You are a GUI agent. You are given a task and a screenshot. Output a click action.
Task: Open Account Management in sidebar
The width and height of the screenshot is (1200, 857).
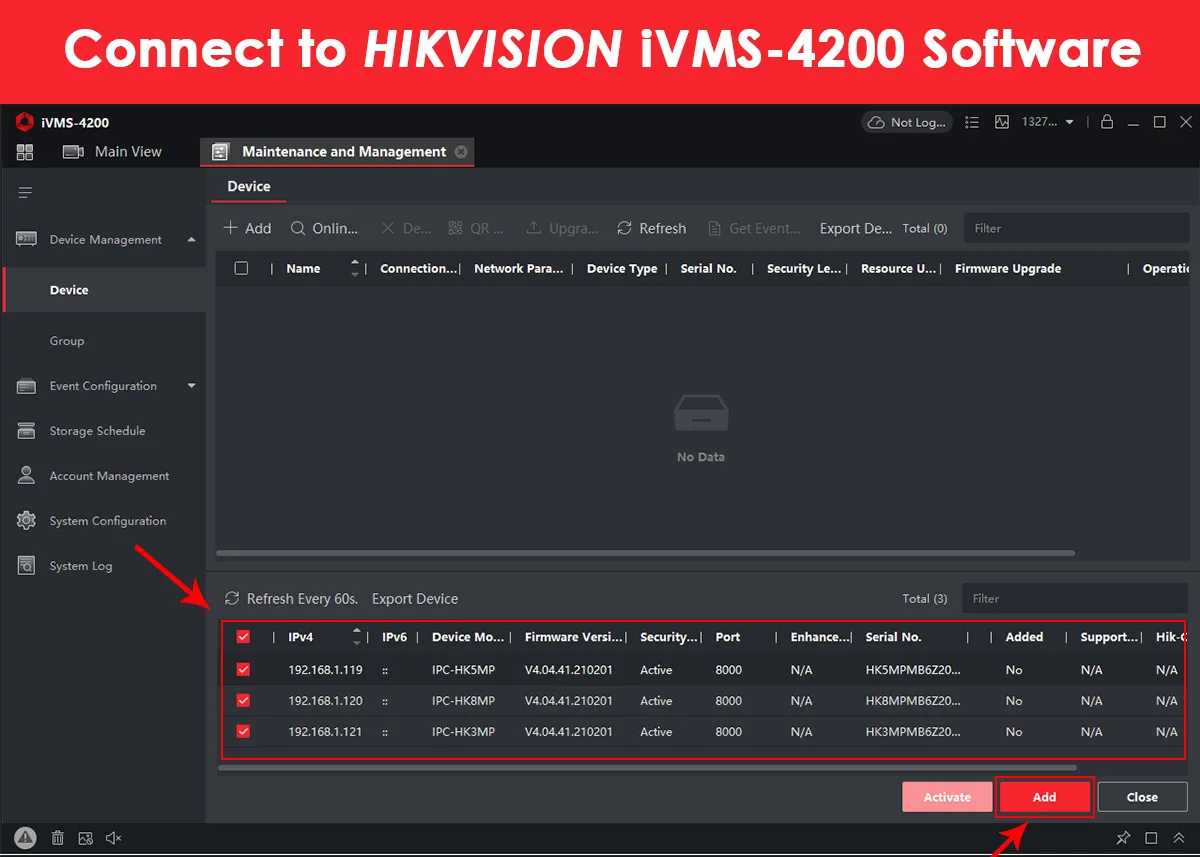pos(110,476)
